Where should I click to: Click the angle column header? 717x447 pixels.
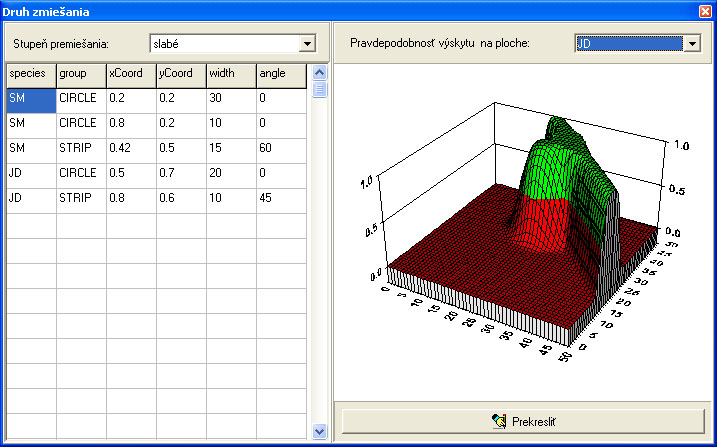pos(281,74)
